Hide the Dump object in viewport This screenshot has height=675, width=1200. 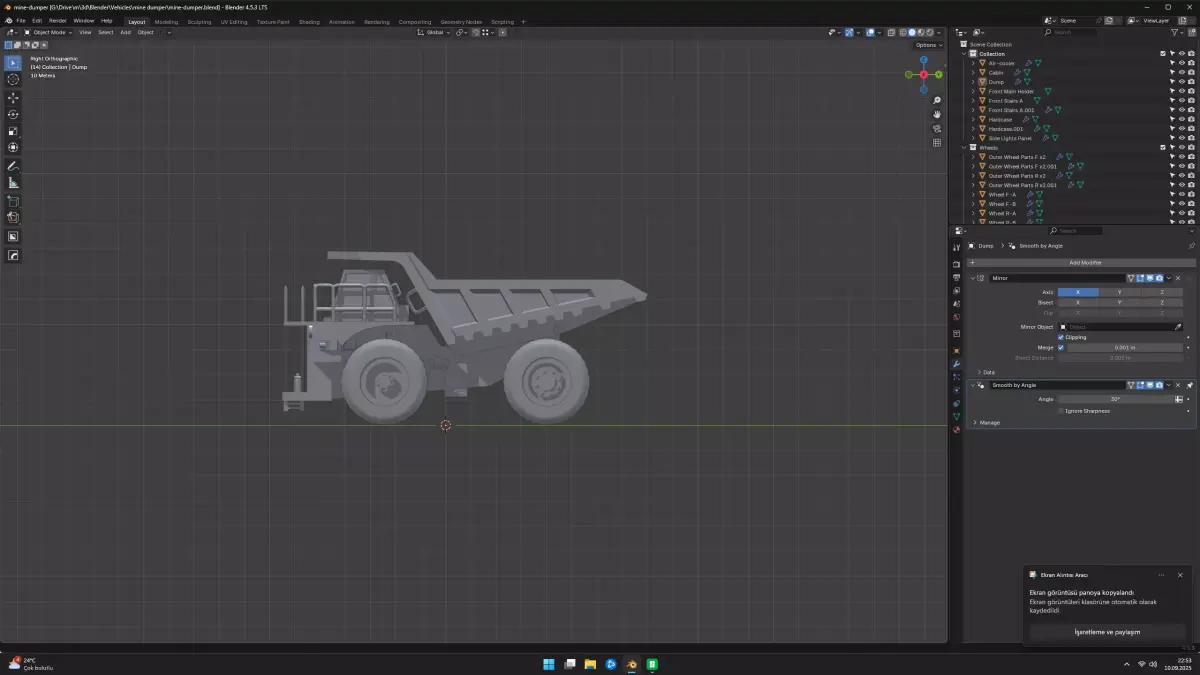(1181, 82)
